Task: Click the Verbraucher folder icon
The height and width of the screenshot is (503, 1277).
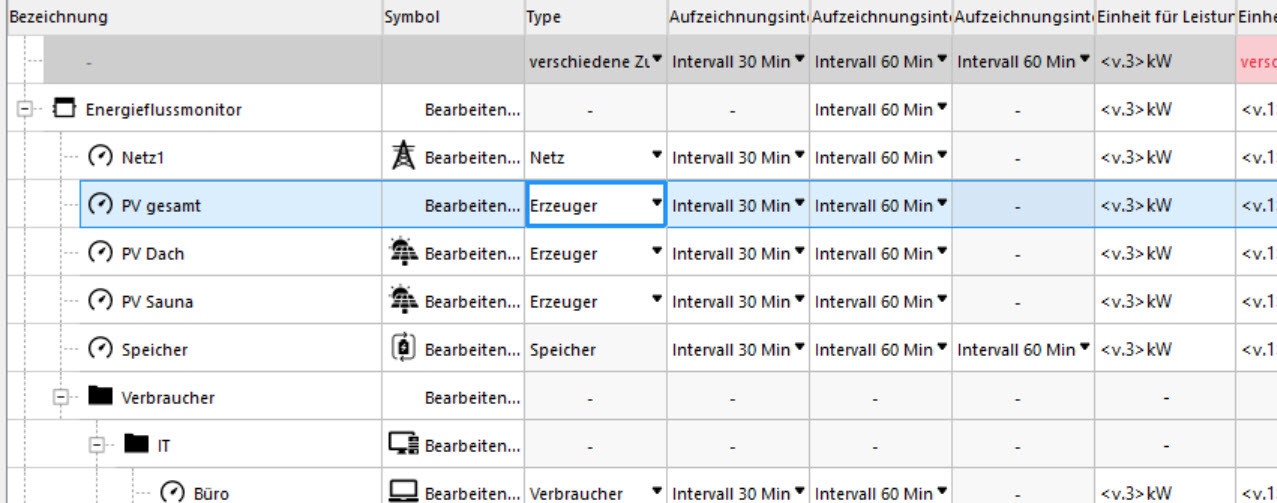Action: (x=100, y=396)
